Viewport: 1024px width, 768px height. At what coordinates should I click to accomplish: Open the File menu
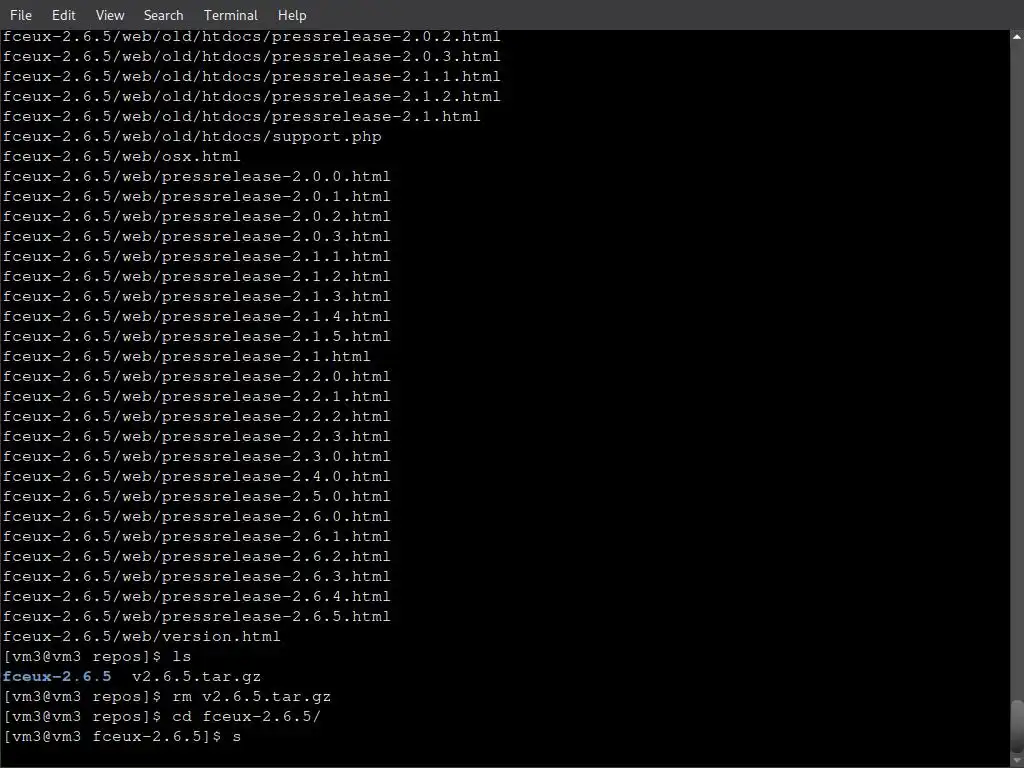[x=21, y=15]
